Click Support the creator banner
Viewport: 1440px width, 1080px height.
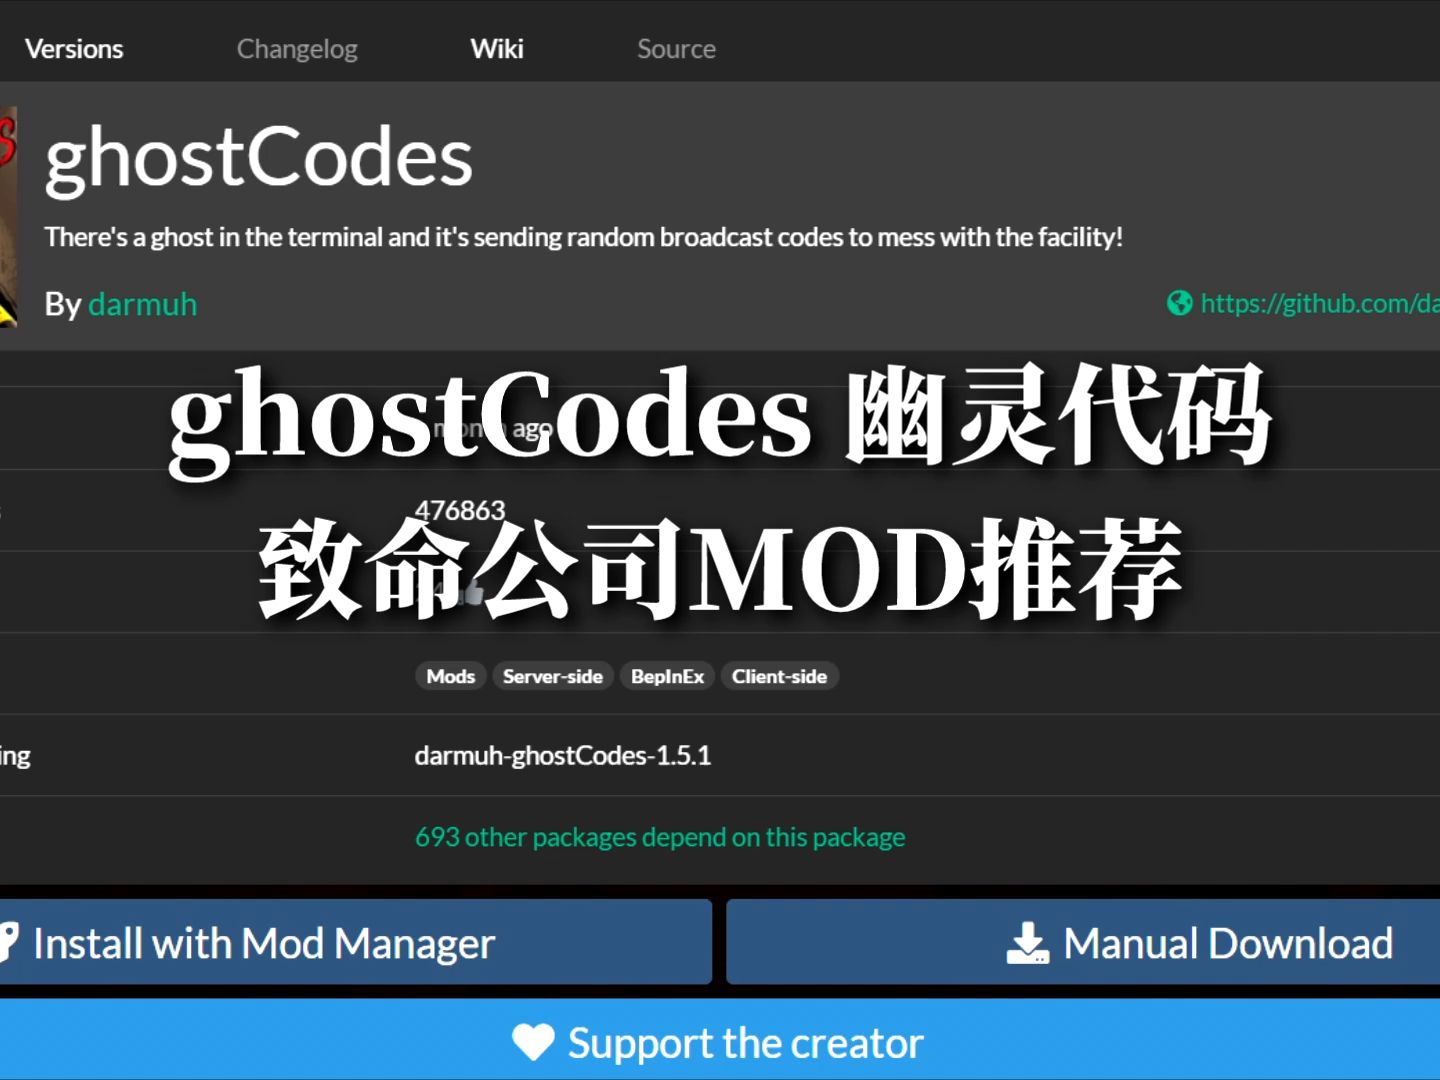coord(720,1040)
